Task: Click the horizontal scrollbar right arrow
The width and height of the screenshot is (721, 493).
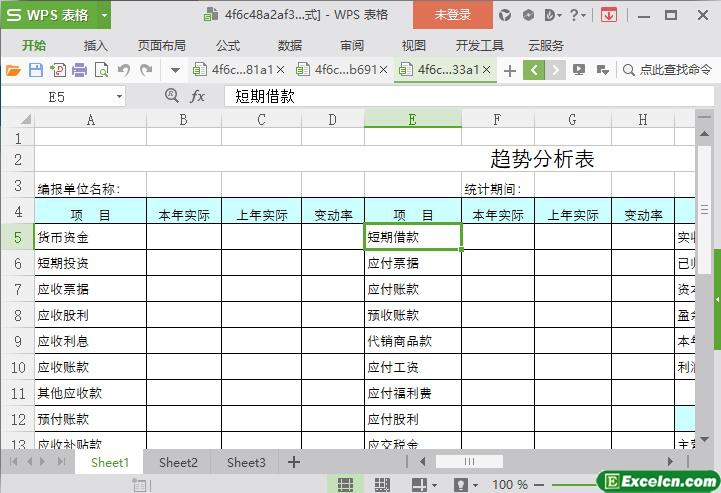Action: 670,461
